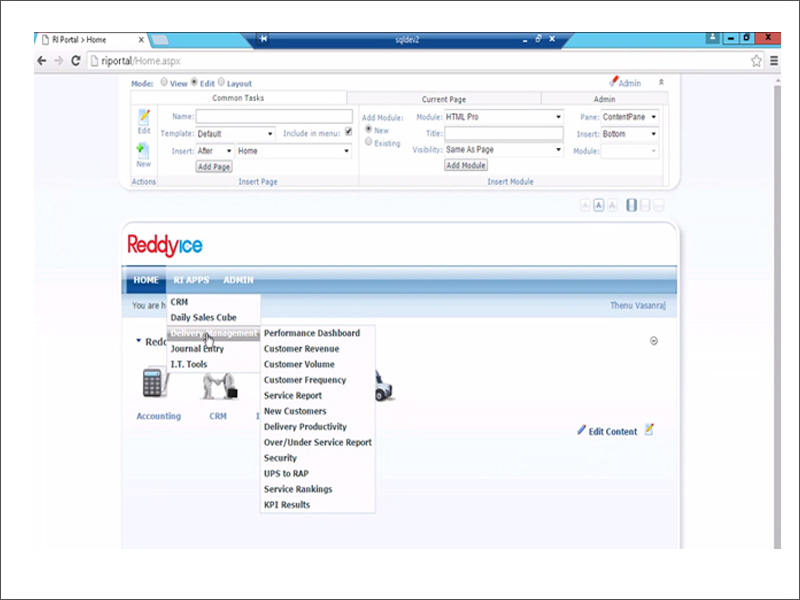Image resolution: width=800 pixels, height=600 pixels.
Task: Click the Edit page icon in Actions
Action: tap(144, 118)
